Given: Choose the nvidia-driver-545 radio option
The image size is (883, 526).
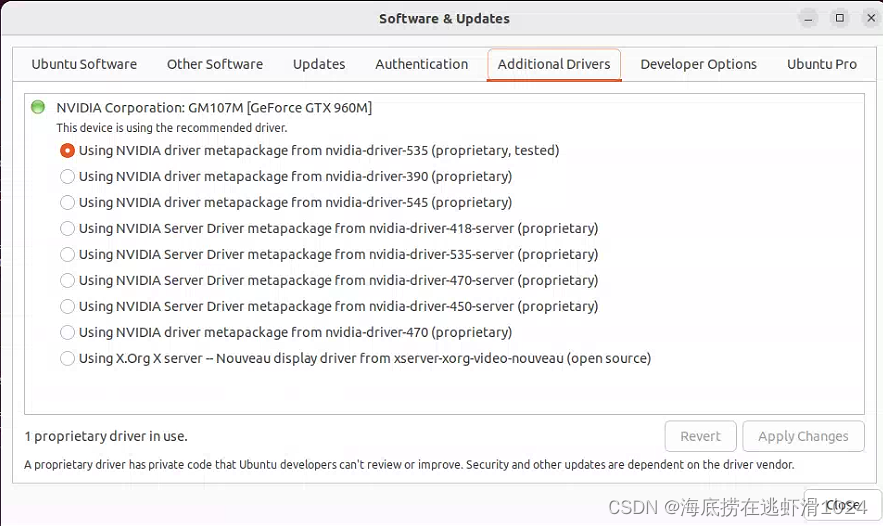Looking at the screenshot, I should [67, 202].
